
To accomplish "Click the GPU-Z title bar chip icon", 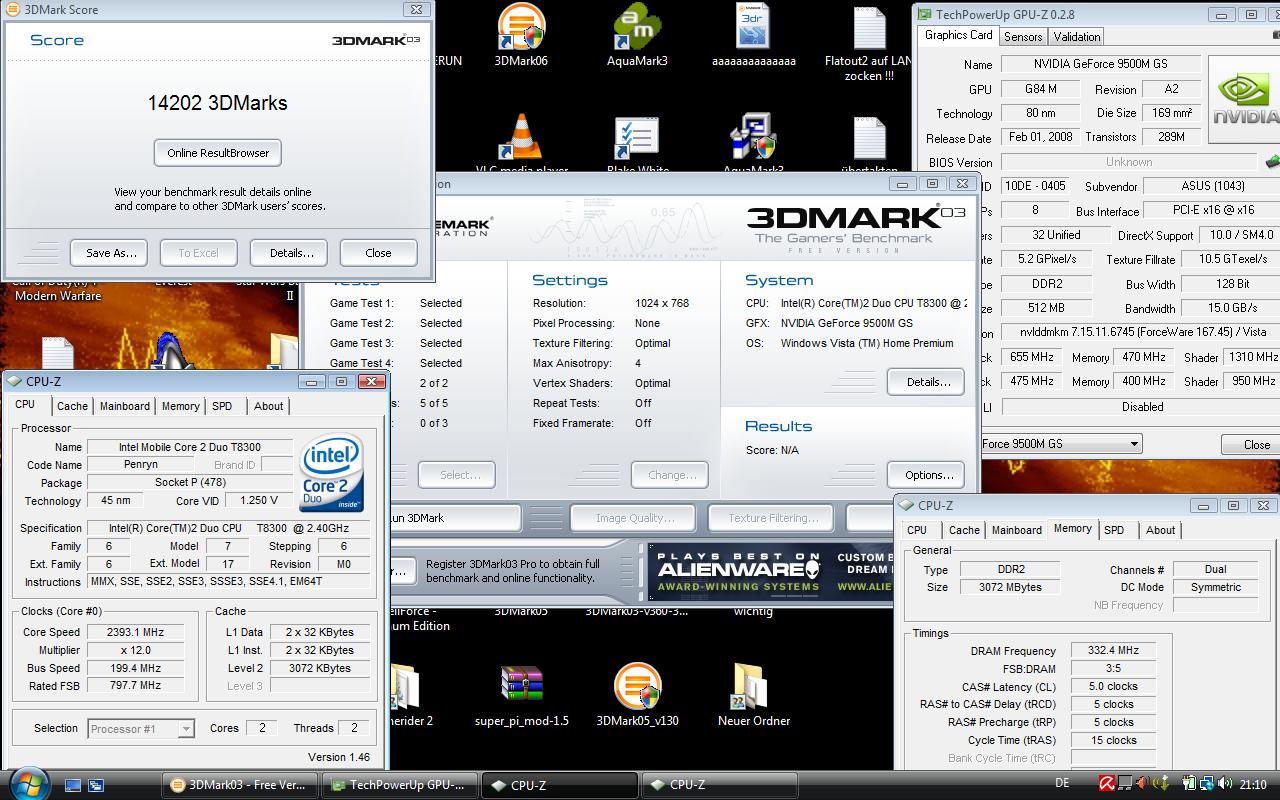I will click(924, 14).
